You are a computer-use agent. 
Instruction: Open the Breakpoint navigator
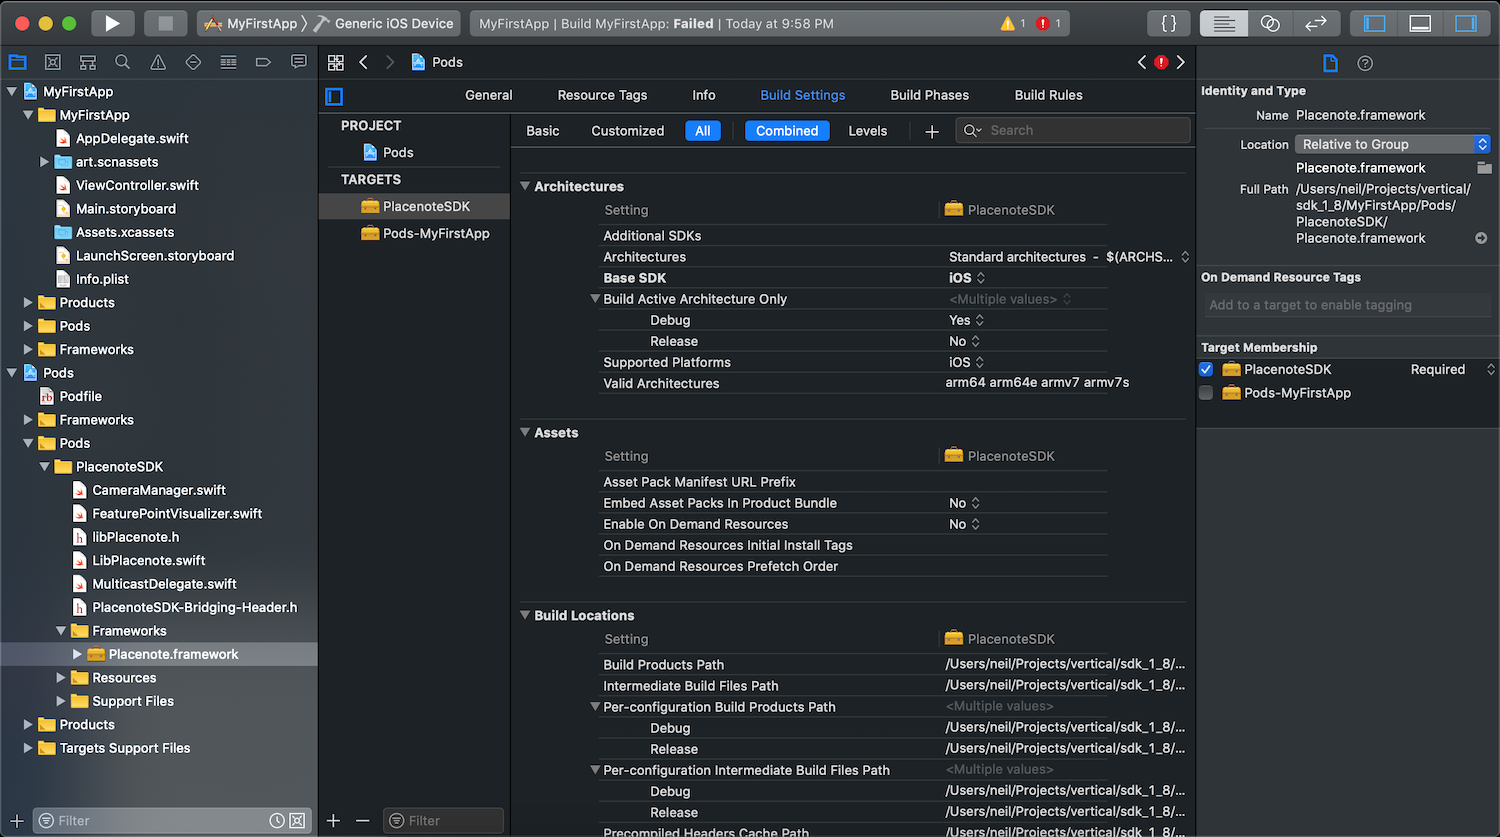pyautogui.click(x=263, y=62)
